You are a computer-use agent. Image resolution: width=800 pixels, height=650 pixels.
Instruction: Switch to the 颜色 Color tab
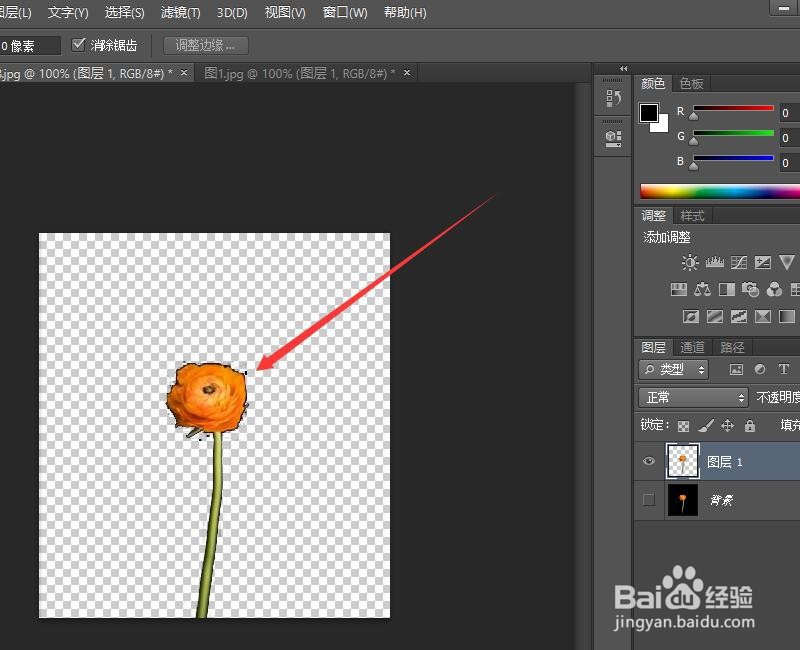pyautogui.click(x=653, y=83)
